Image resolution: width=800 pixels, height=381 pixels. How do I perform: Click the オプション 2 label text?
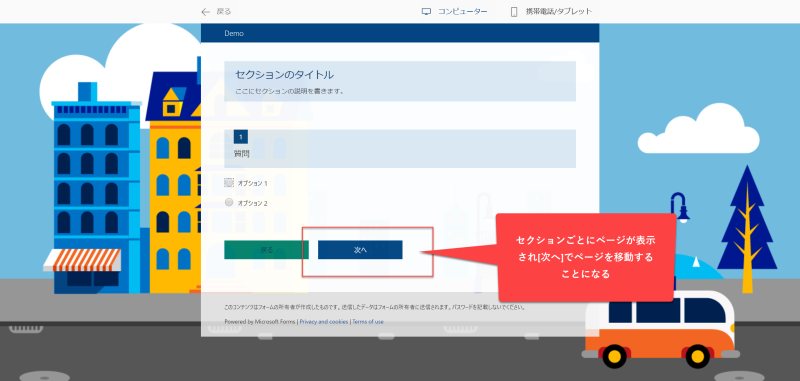coord(253,203)
